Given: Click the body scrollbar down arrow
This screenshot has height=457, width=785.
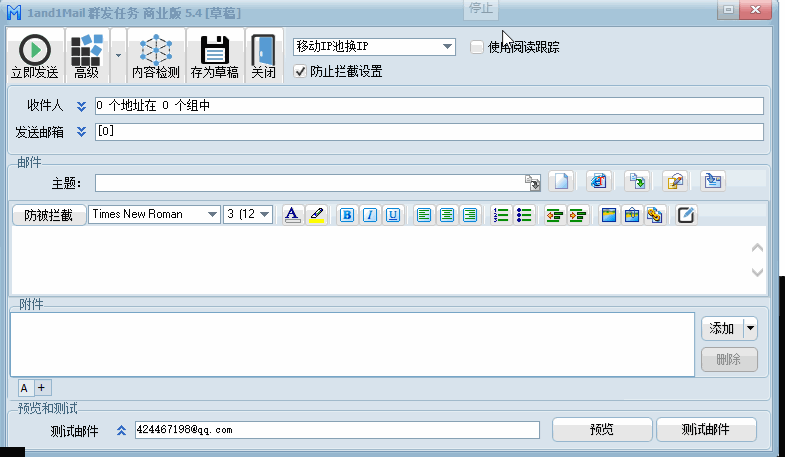Looking at the screenshot, I should pyautogui.click(x=757, y=272).
